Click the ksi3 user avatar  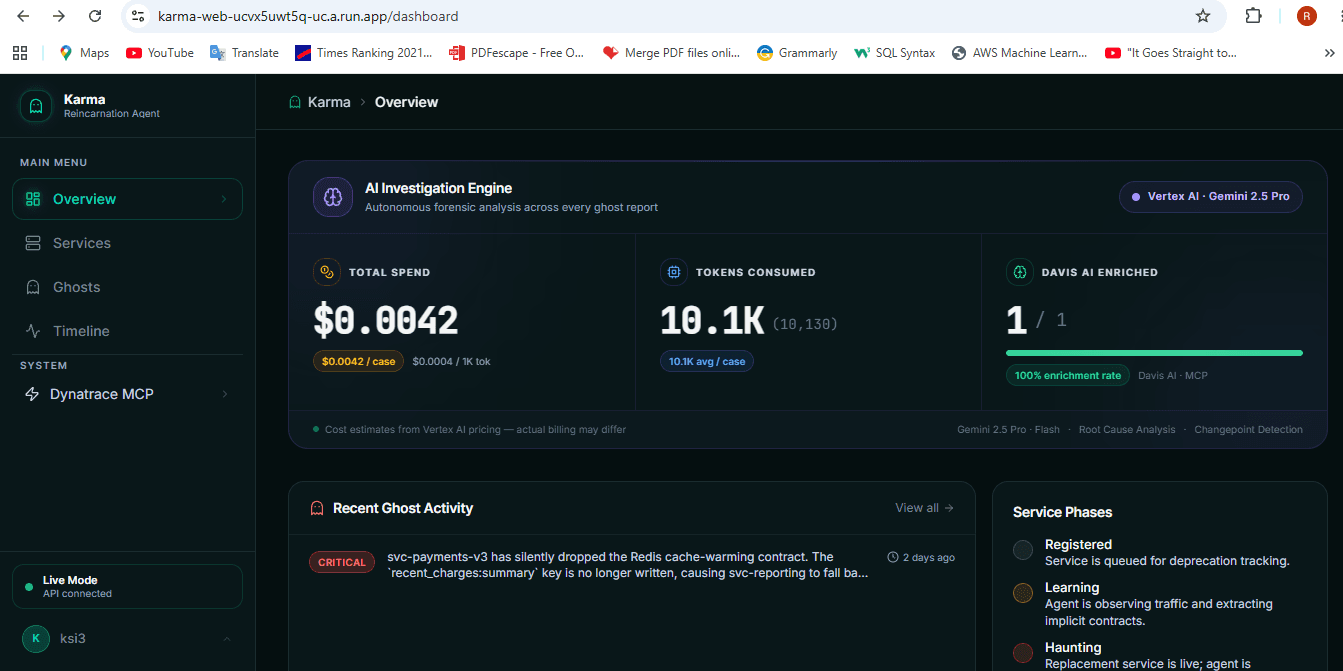[36, 638]
